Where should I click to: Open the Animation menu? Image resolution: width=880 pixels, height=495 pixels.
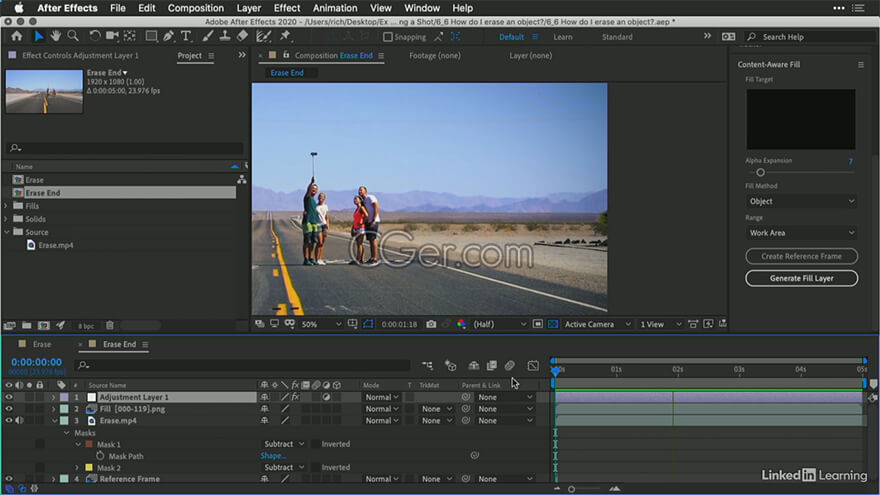point(334,8)
